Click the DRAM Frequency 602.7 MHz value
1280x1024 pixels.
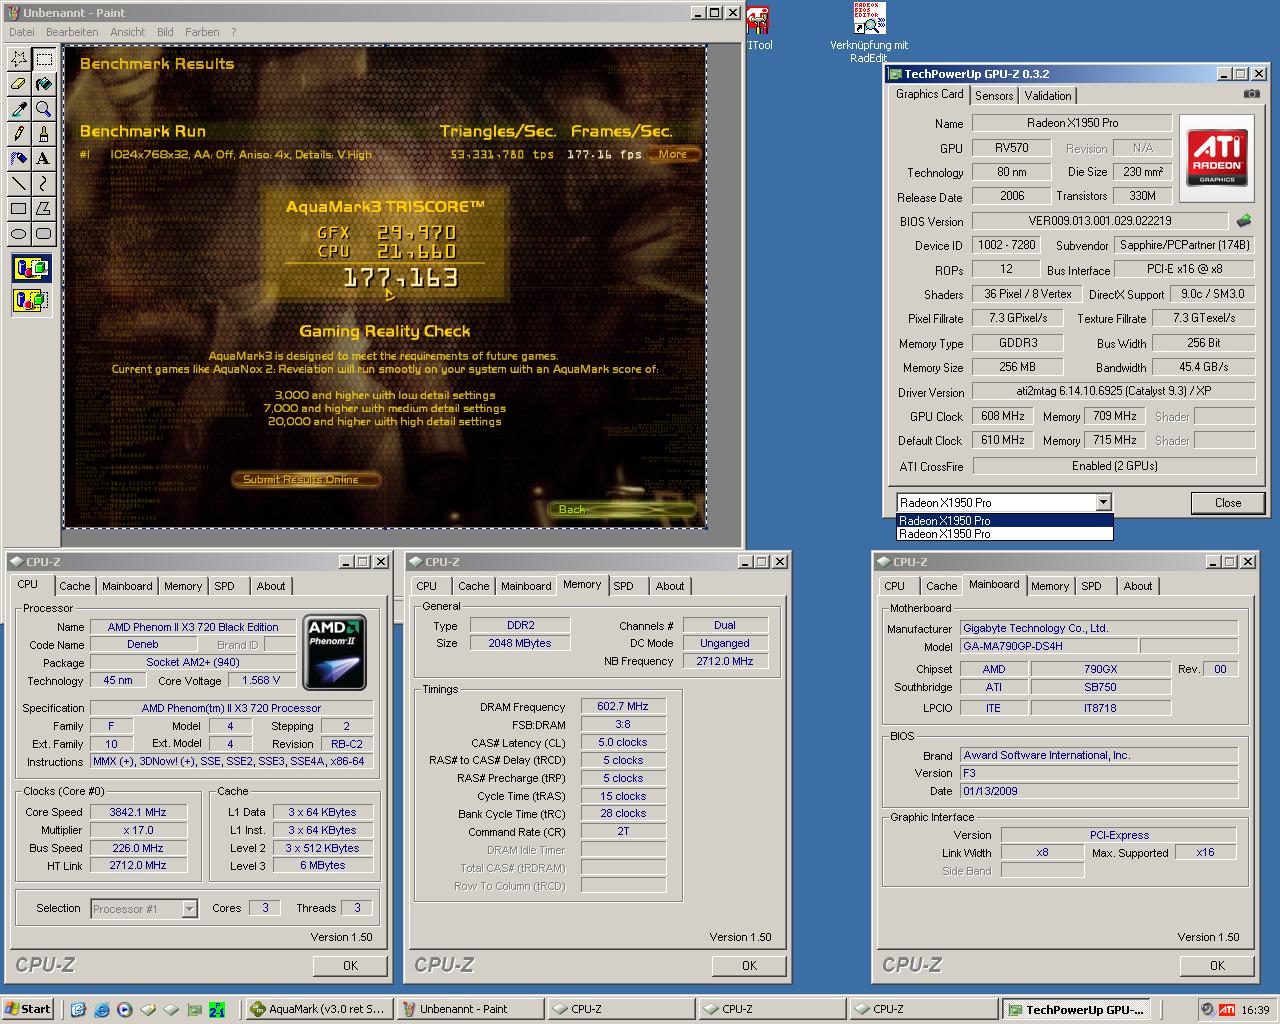[x=623, y=706]
